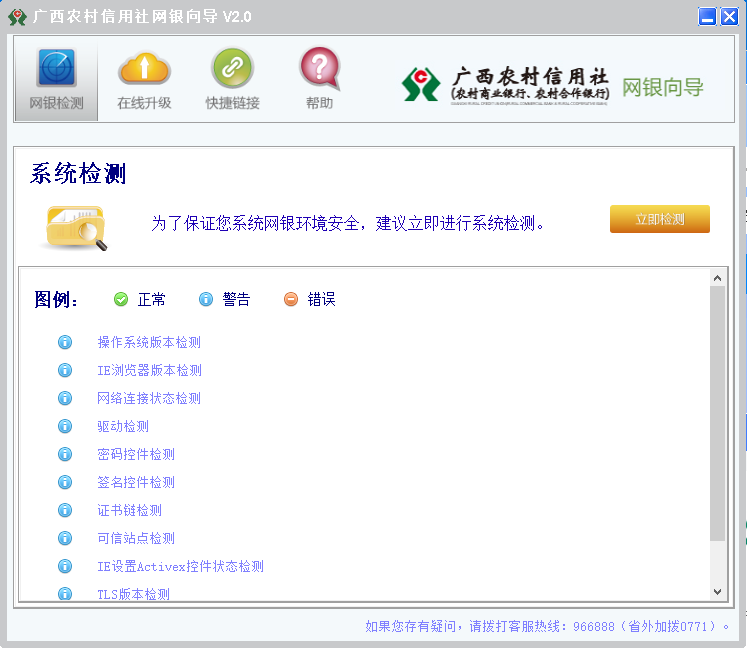Screen dimensions: 747x649
Task: Click the 在线升级 tab label
Action: click(x=144, y=103)
